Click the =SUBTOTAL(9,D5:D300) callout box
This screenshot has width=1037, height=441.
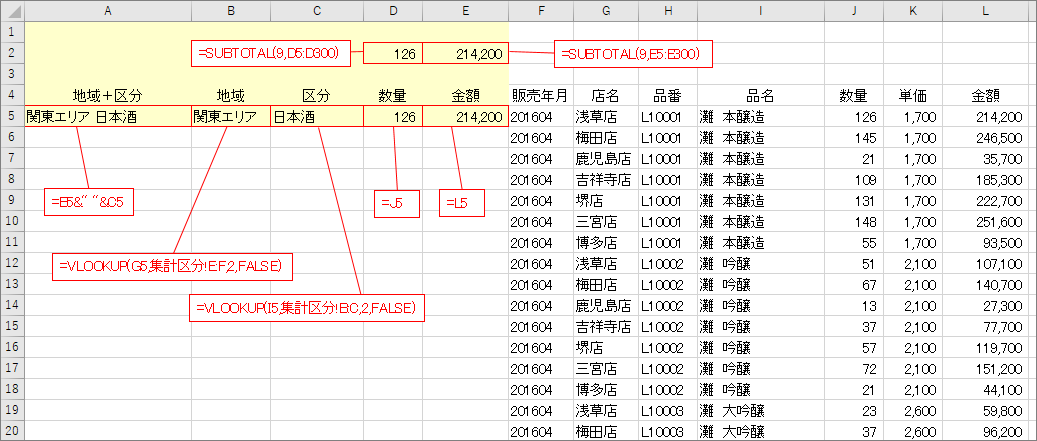tap(272, 54)
